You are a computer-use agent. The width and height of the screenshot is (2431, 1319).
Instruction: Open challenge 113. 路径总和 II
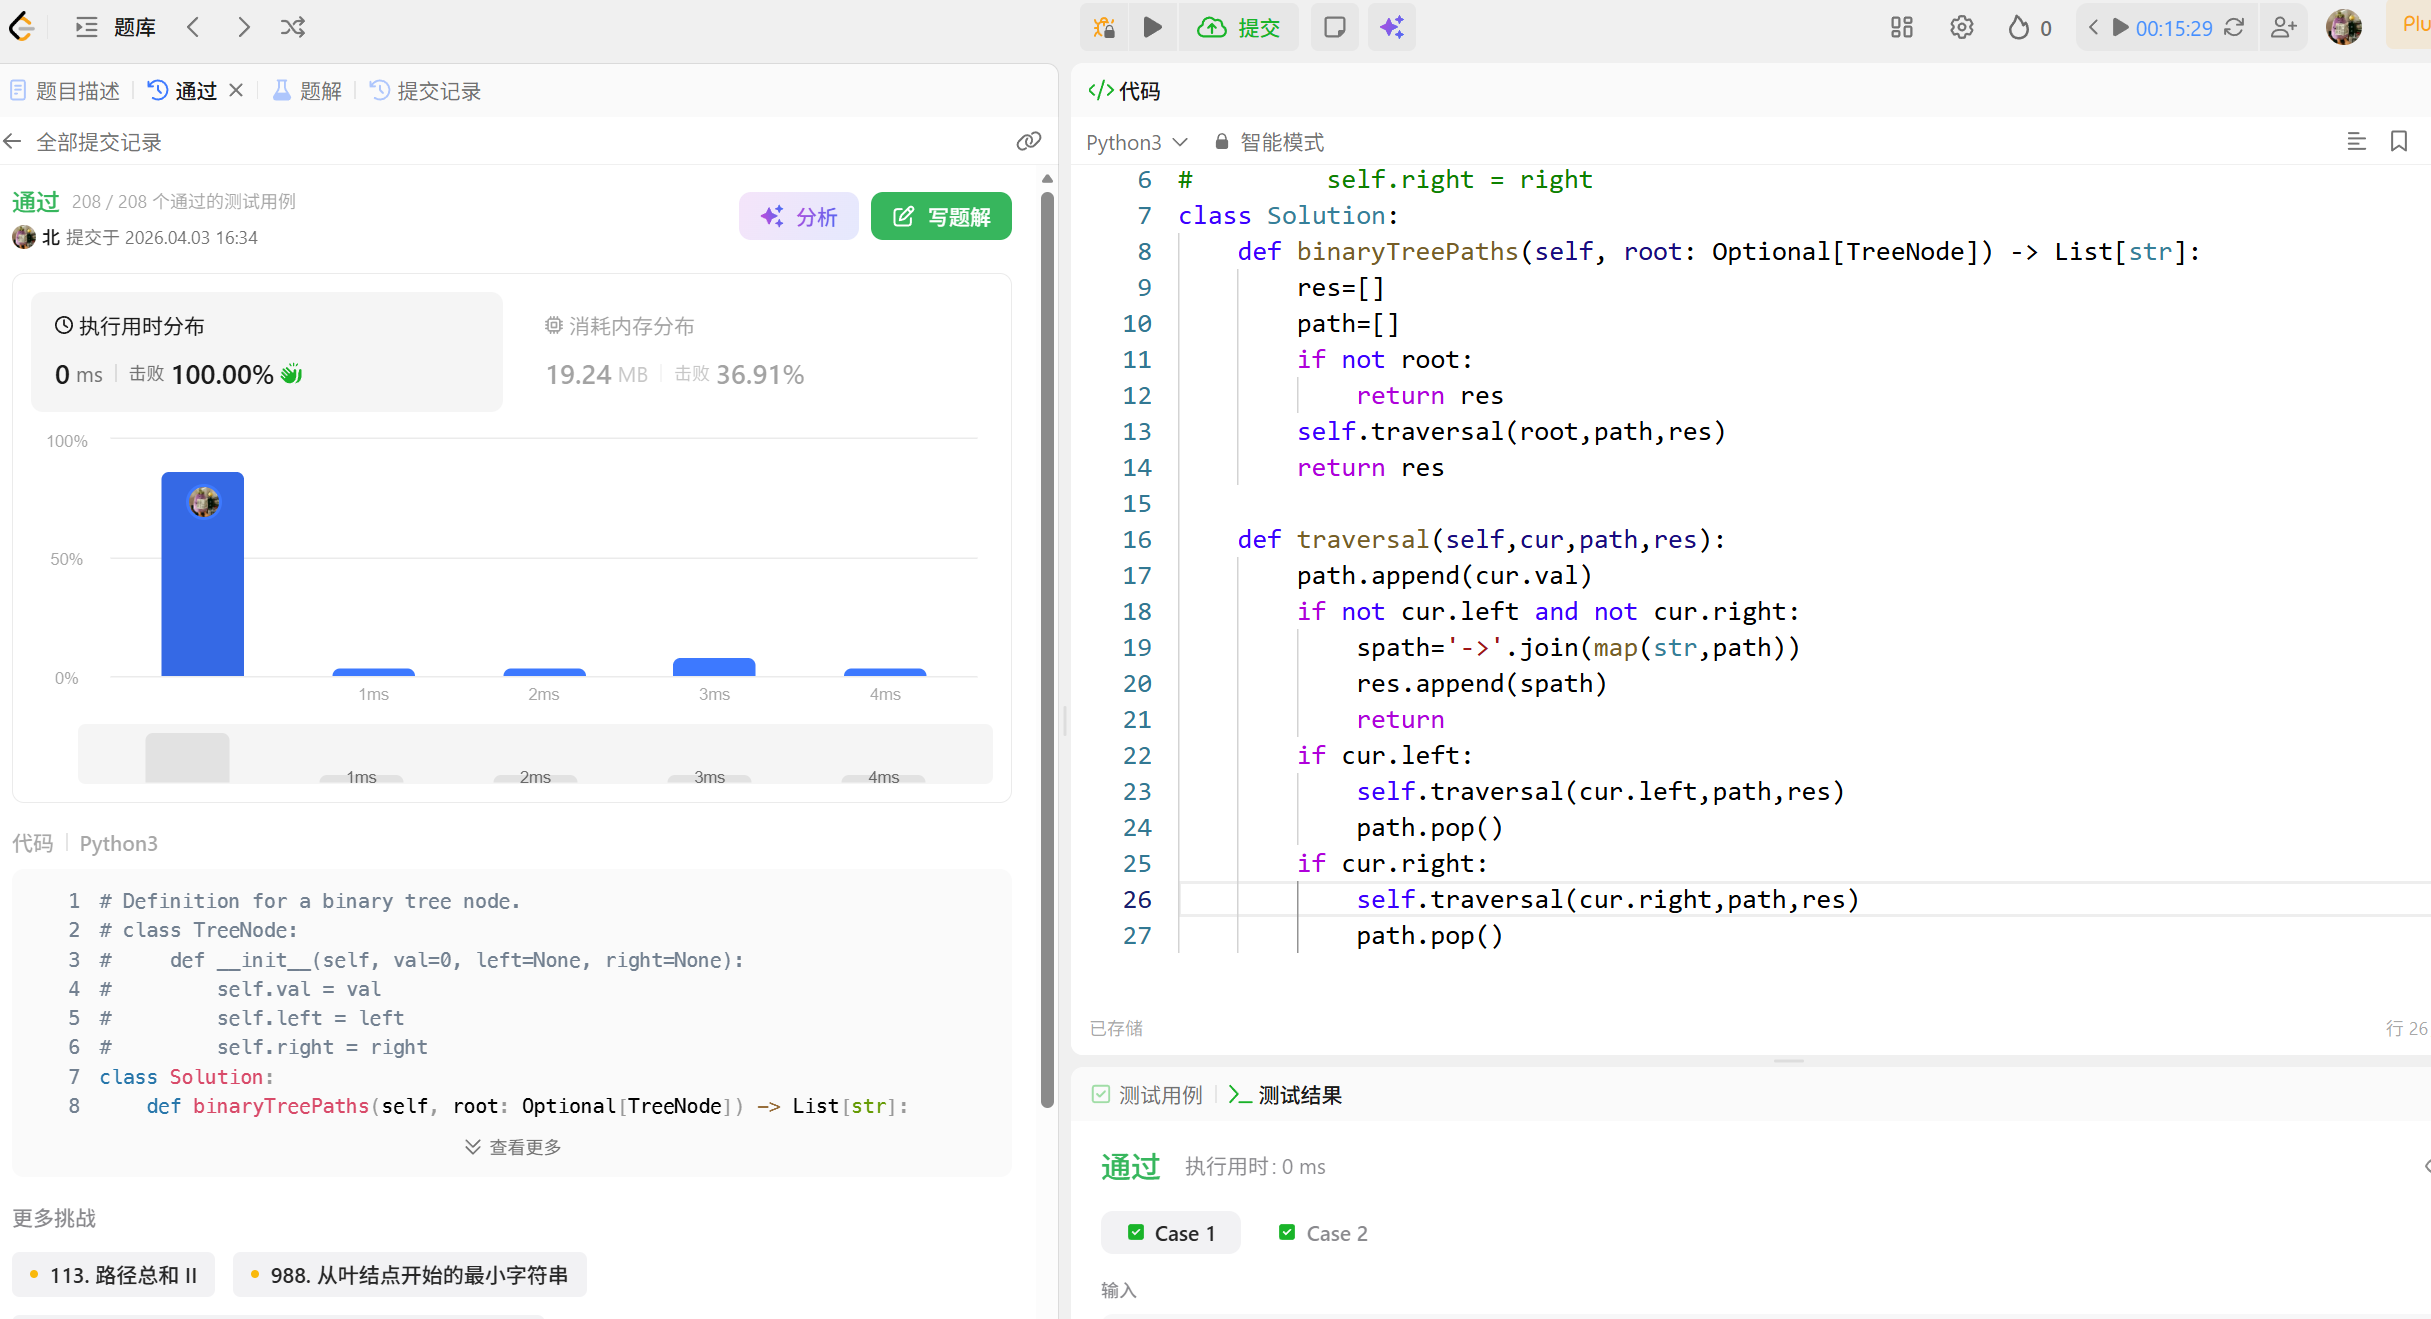coord(114,1275)
